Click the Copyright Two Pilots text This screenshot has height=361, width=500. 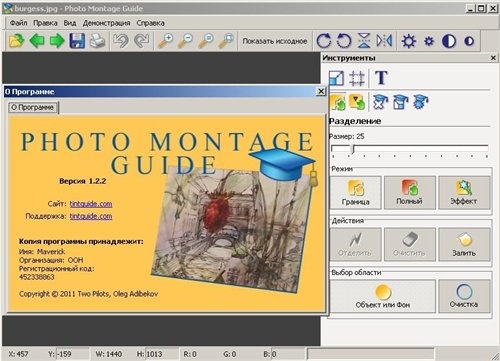88,294
